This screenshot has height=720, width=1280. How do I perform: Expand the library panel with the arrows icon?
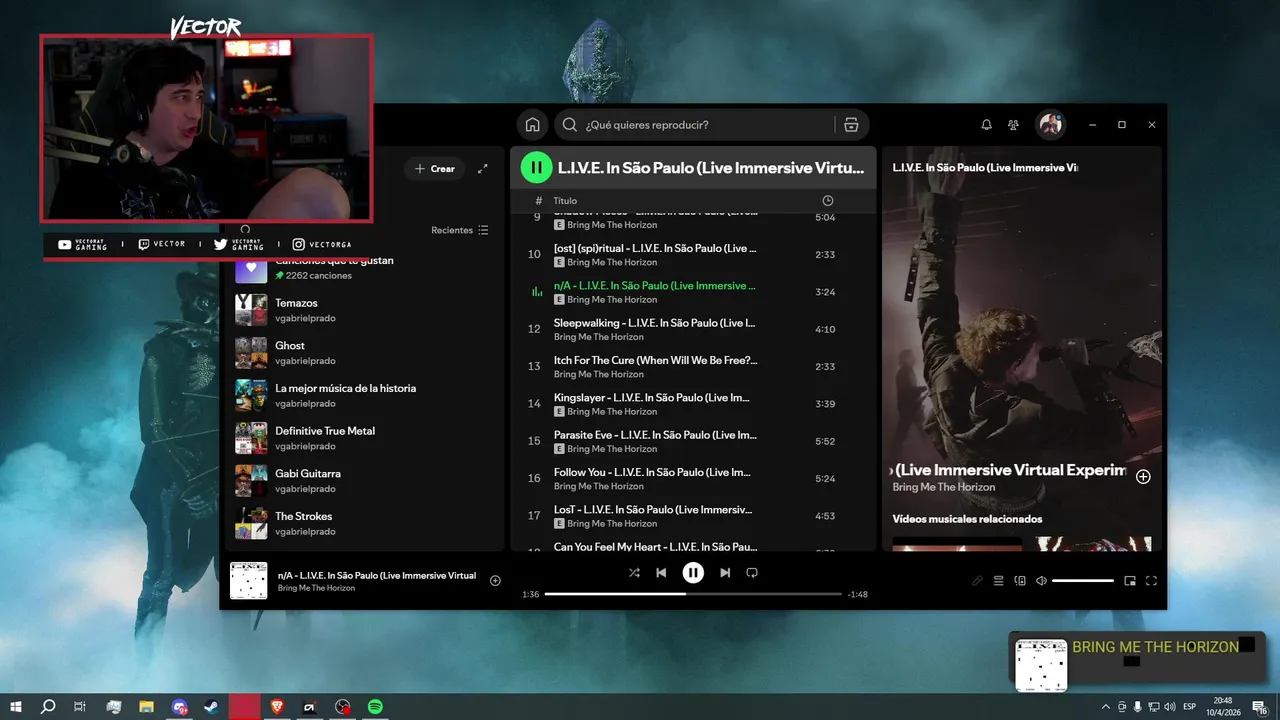pos(483,169)
